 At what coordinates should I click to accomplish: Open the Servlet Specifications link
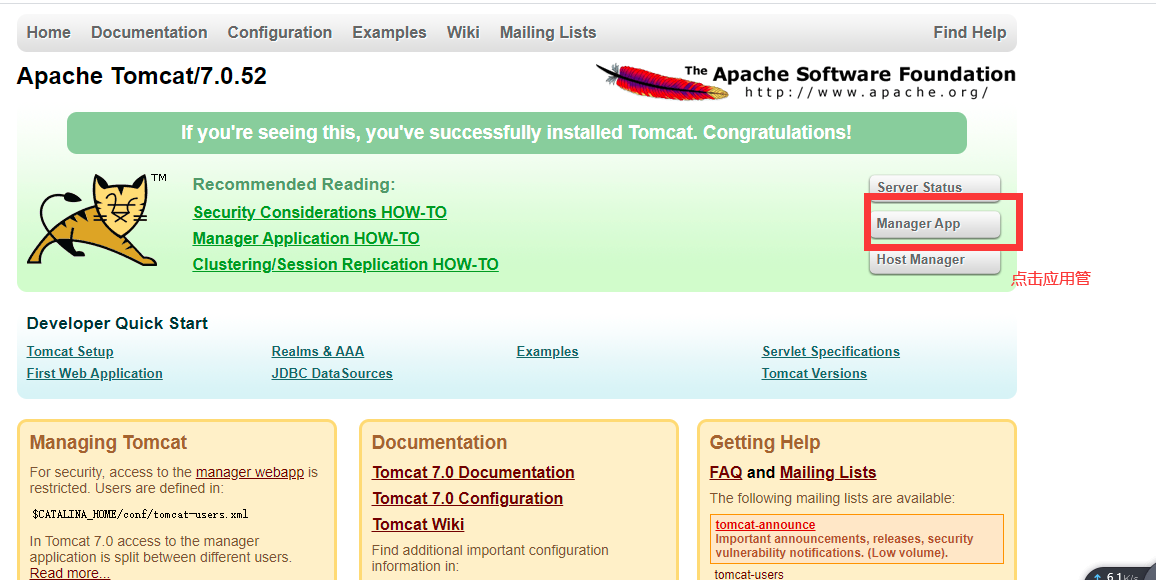[x=831, y=352]
